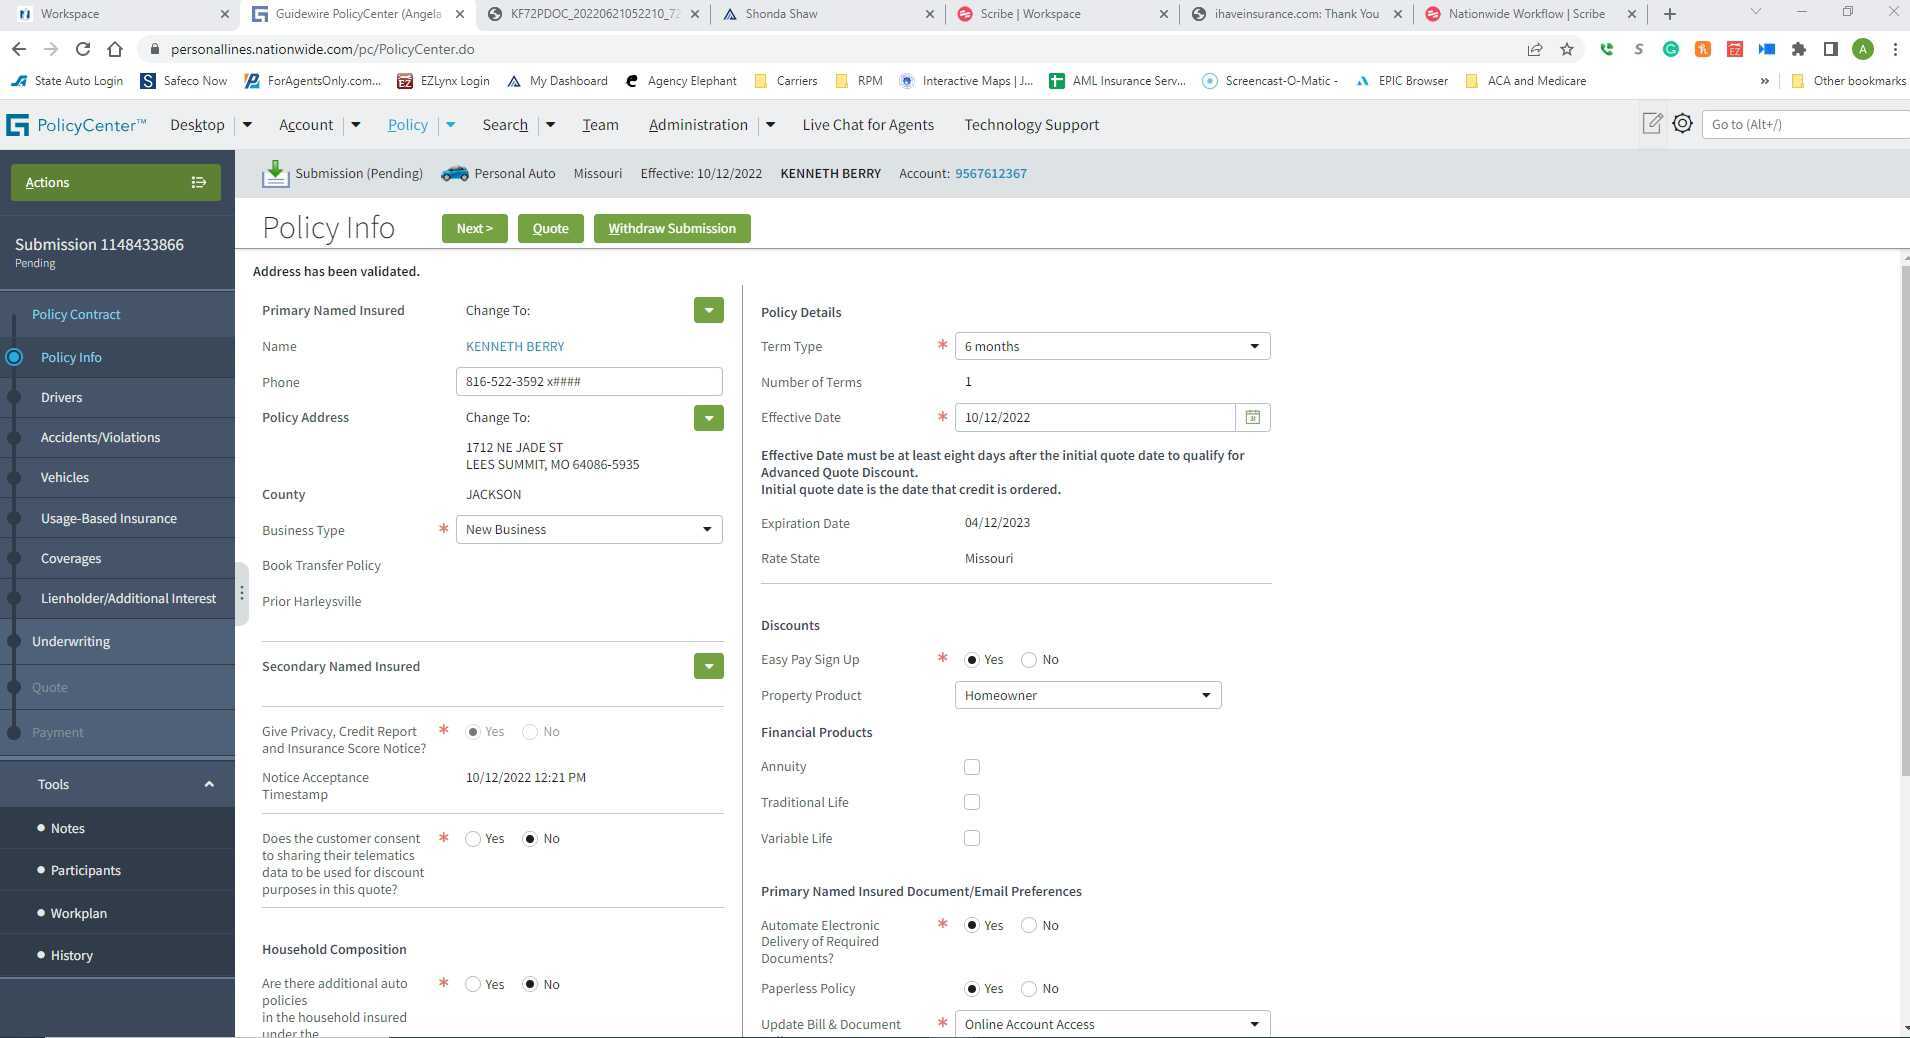Toggle the Actions menu list icon

(198, 182)
